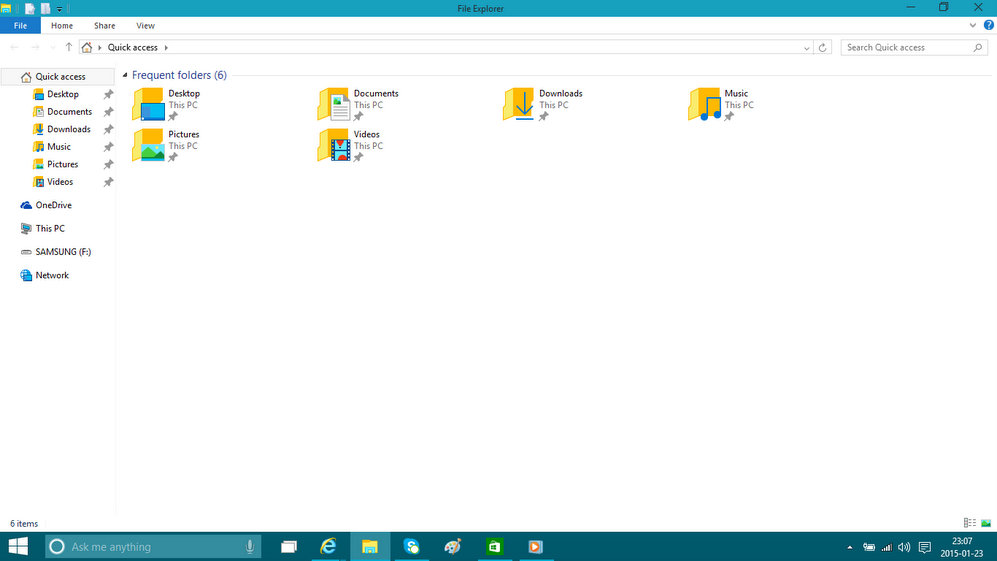This screenshot has height=561, width=997.
Task: Expand the address bar history dropdown
Action: click(807, 48)
